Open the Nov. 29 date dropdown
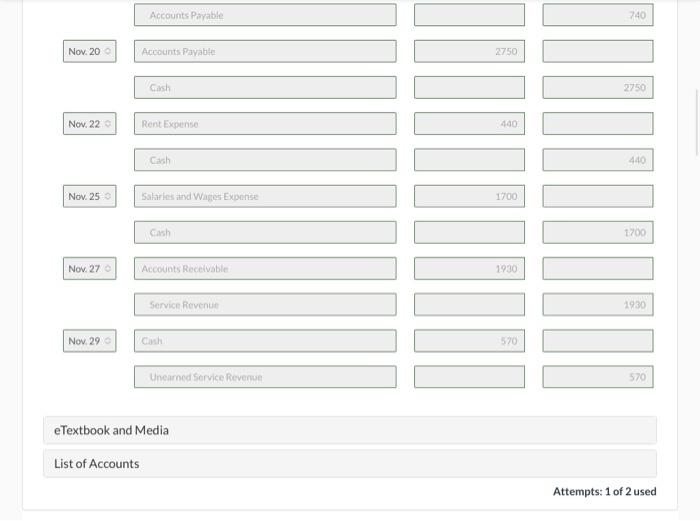The image size is (700, 521). click(90, 341)
